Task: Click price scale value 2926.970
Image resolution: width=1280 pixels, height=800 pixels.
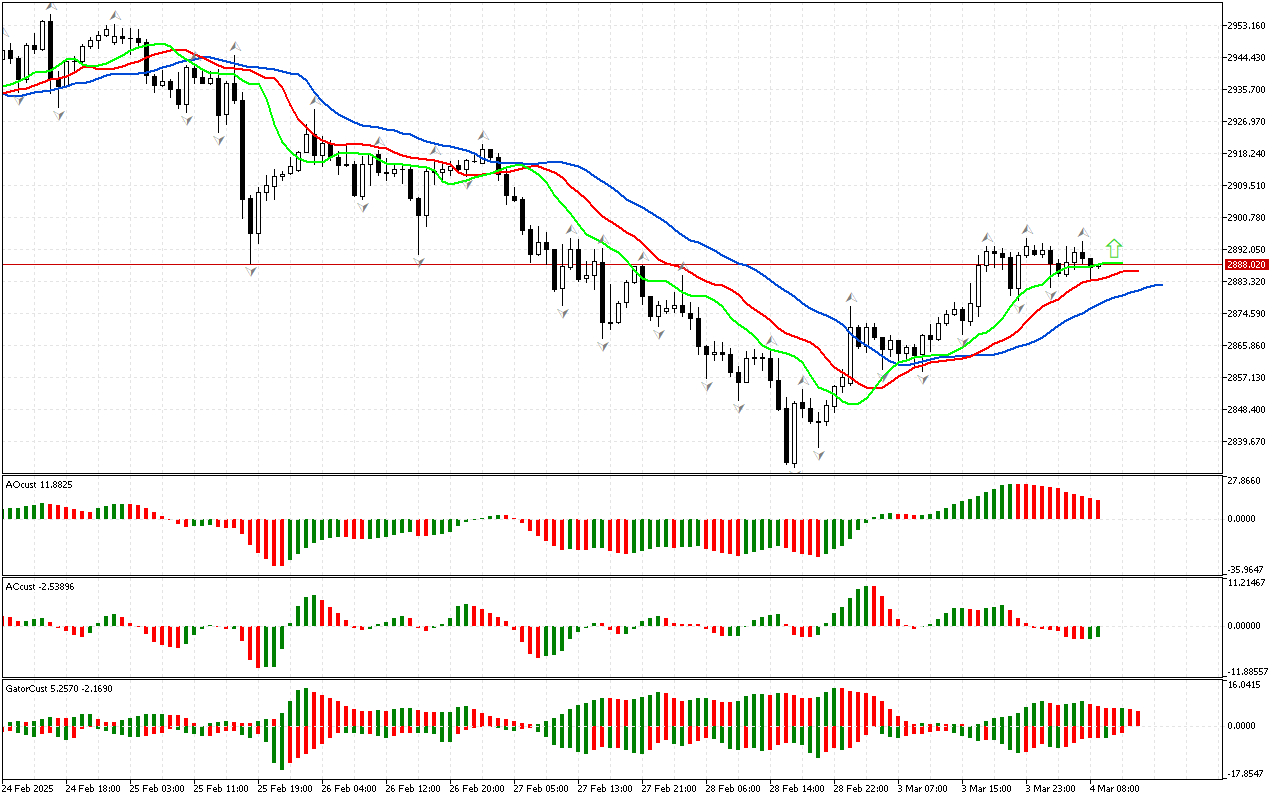Action: click(1248, 122)
